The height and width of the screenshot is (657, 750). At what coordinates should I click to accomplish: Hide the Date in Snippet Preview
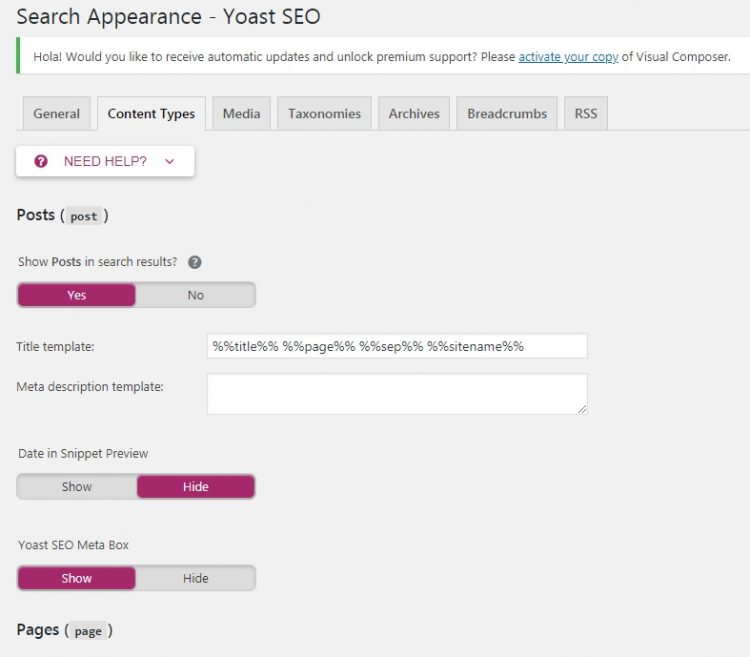pyautogui.click(x=196, y=487)
